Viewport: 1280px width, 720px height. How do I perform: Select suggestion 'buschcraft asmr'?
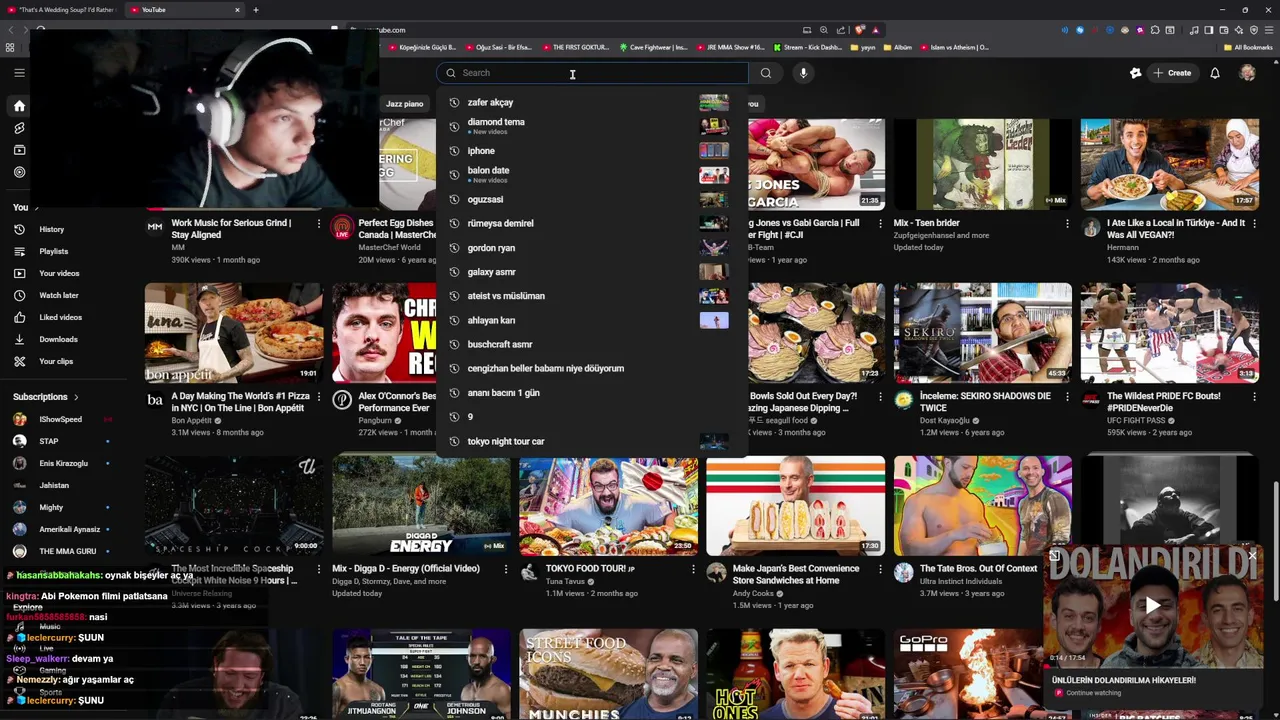click(x=592, y=344)
